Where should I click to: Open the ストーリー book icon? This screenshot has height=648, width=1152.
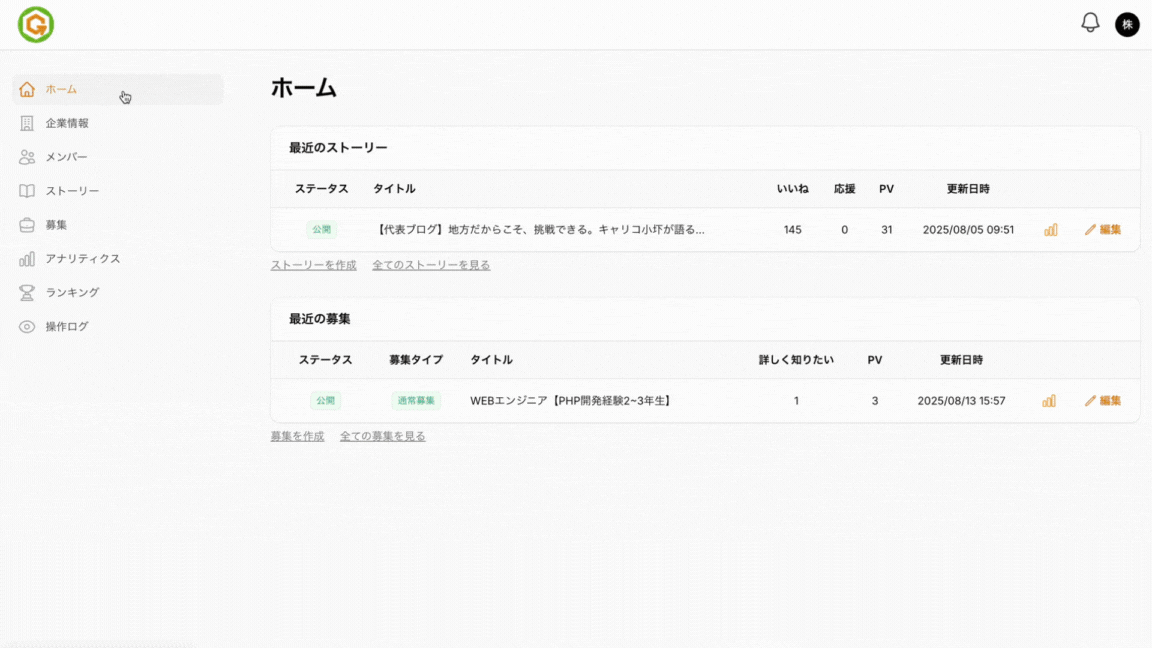(x=26, y=191)
